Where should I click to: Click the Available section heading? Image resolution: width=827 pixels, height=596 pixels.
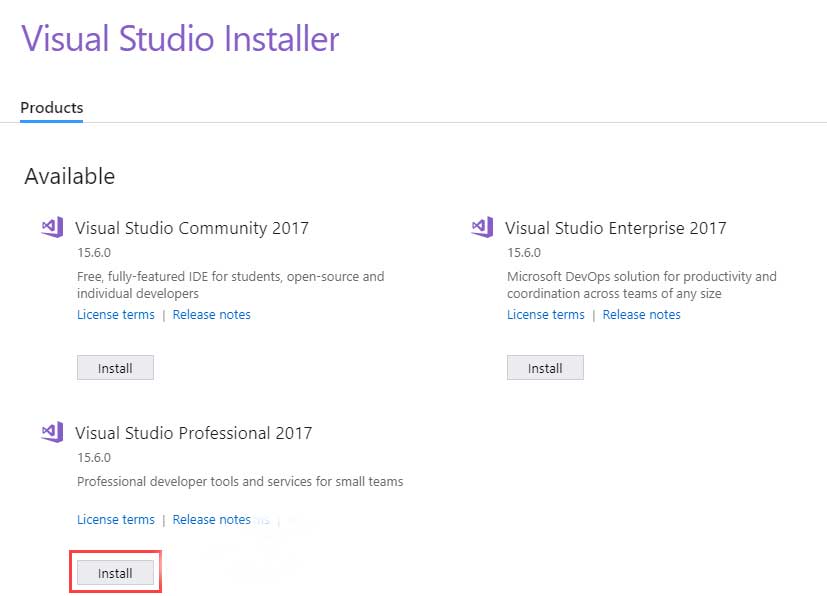tap(69, 176)
